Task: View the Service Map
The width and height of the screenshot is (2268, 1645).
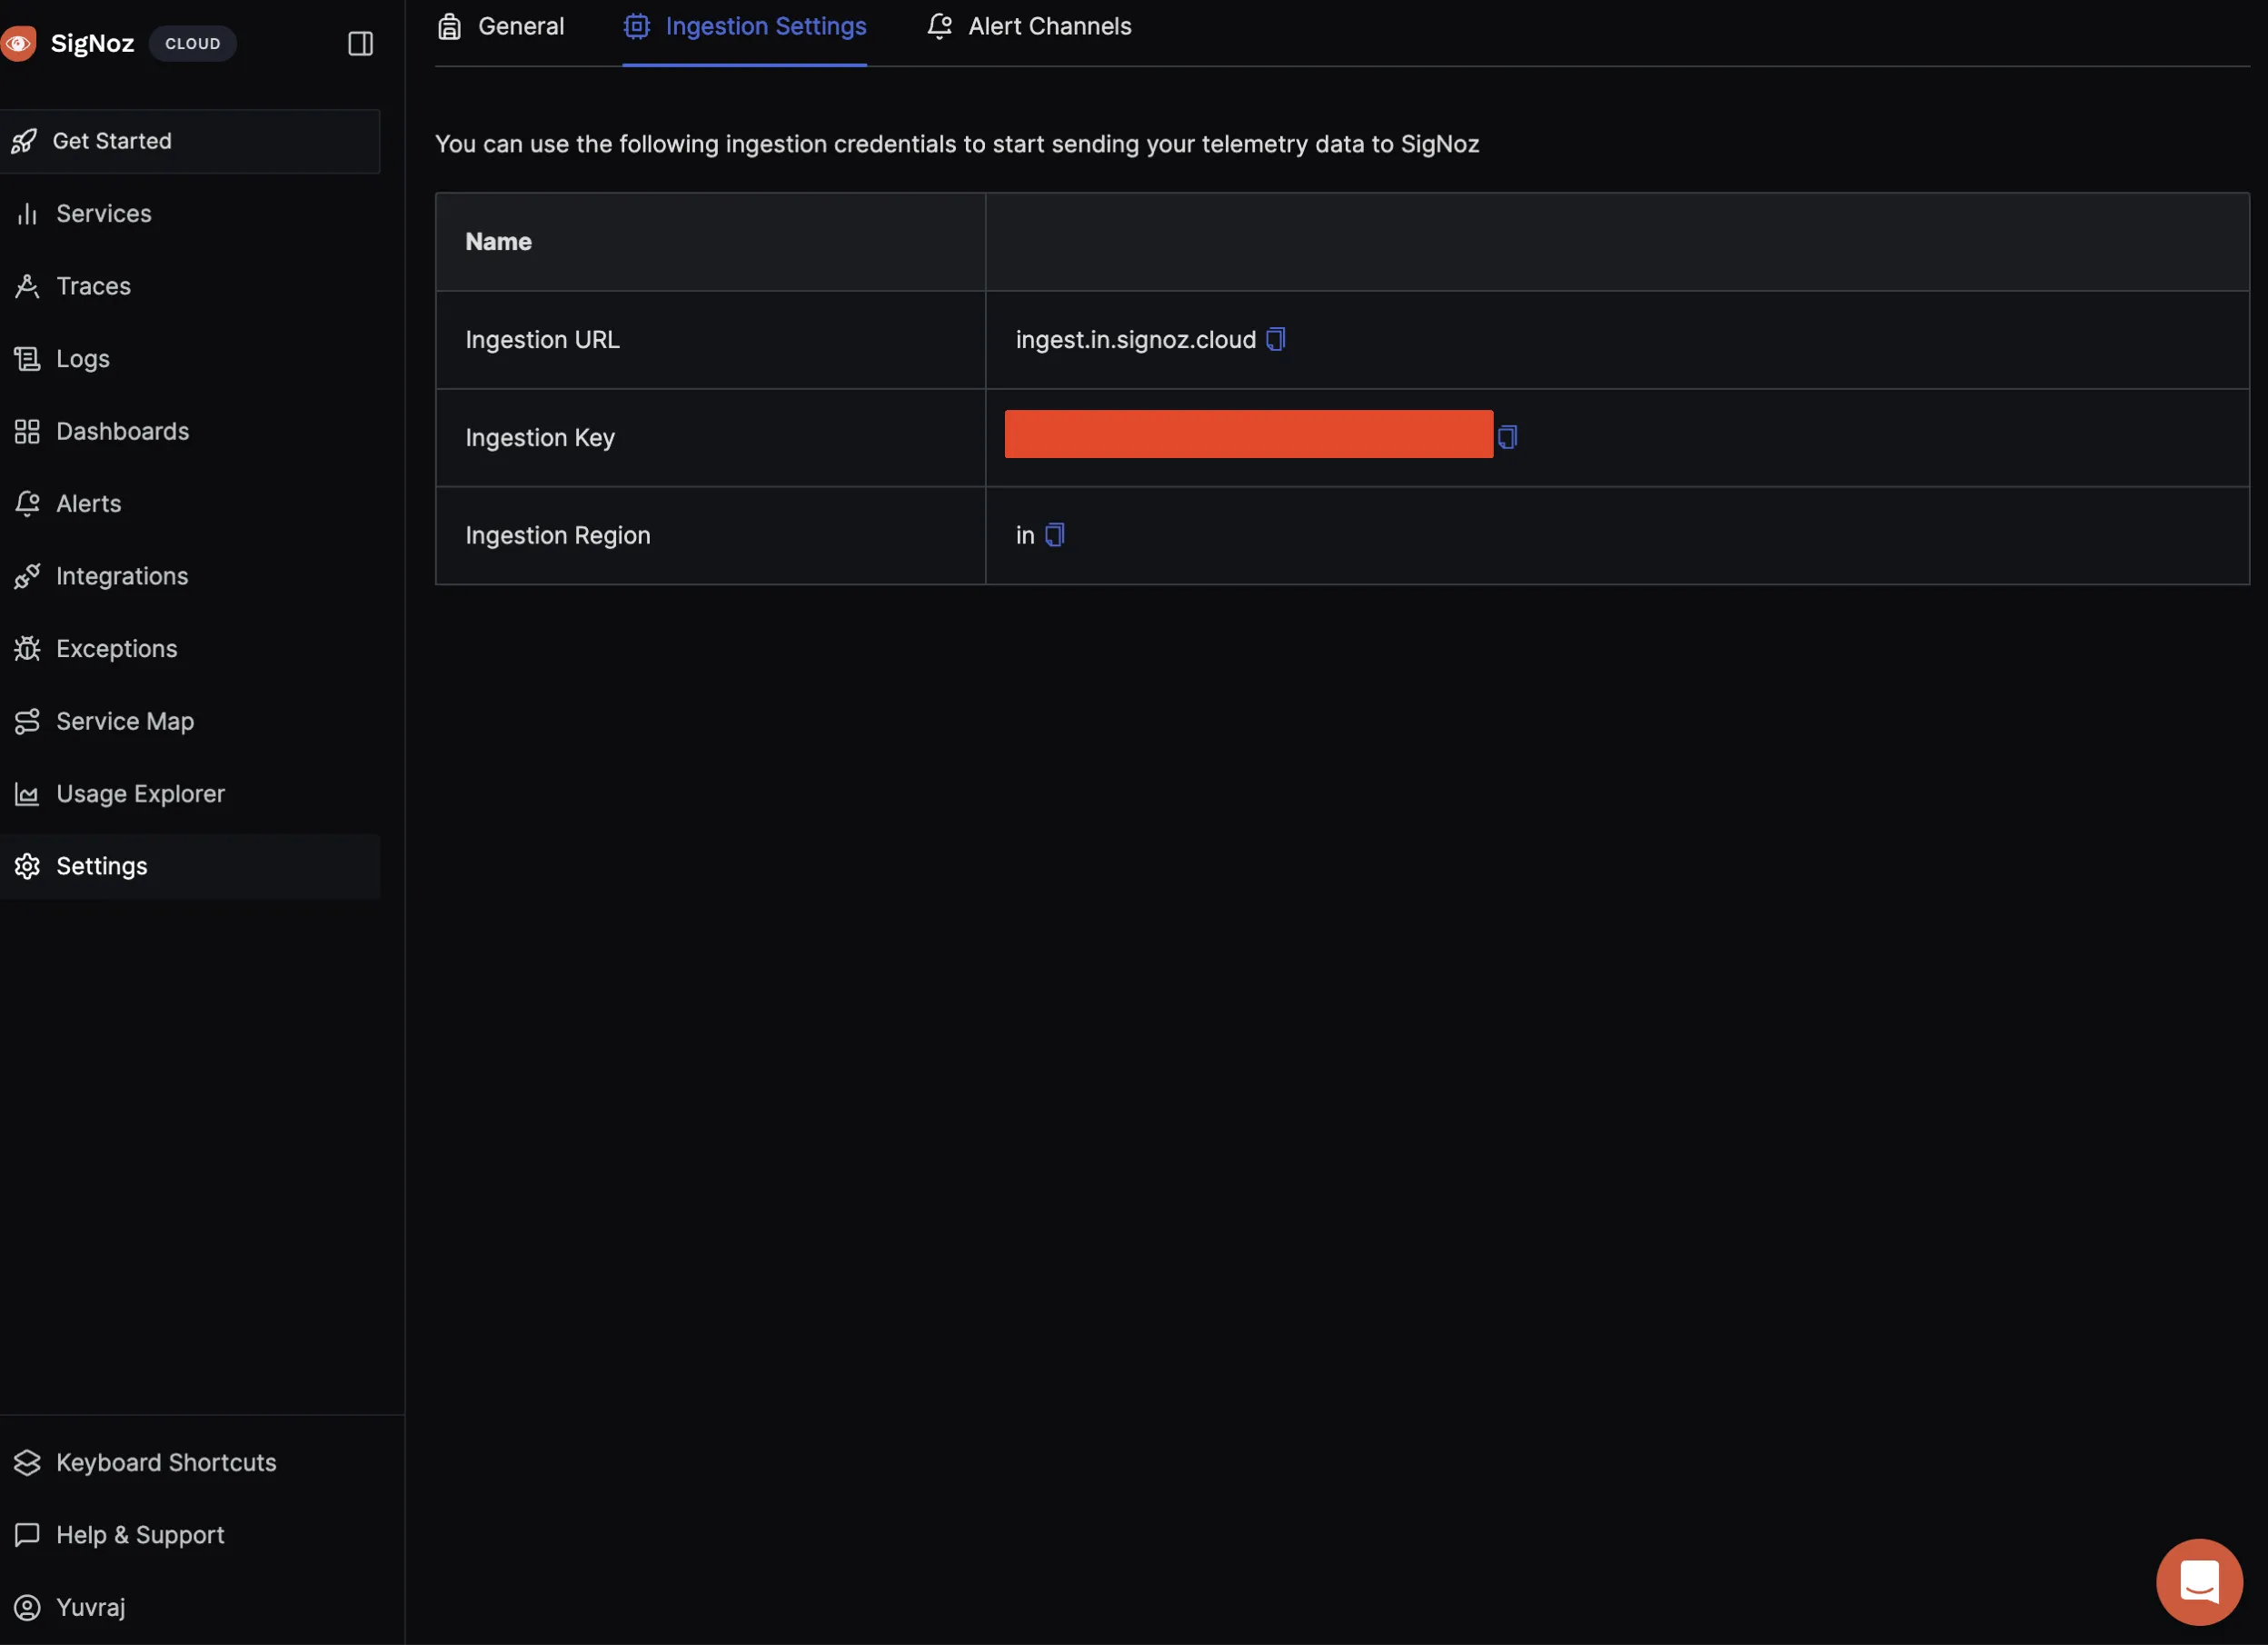Action: point(124,721)
